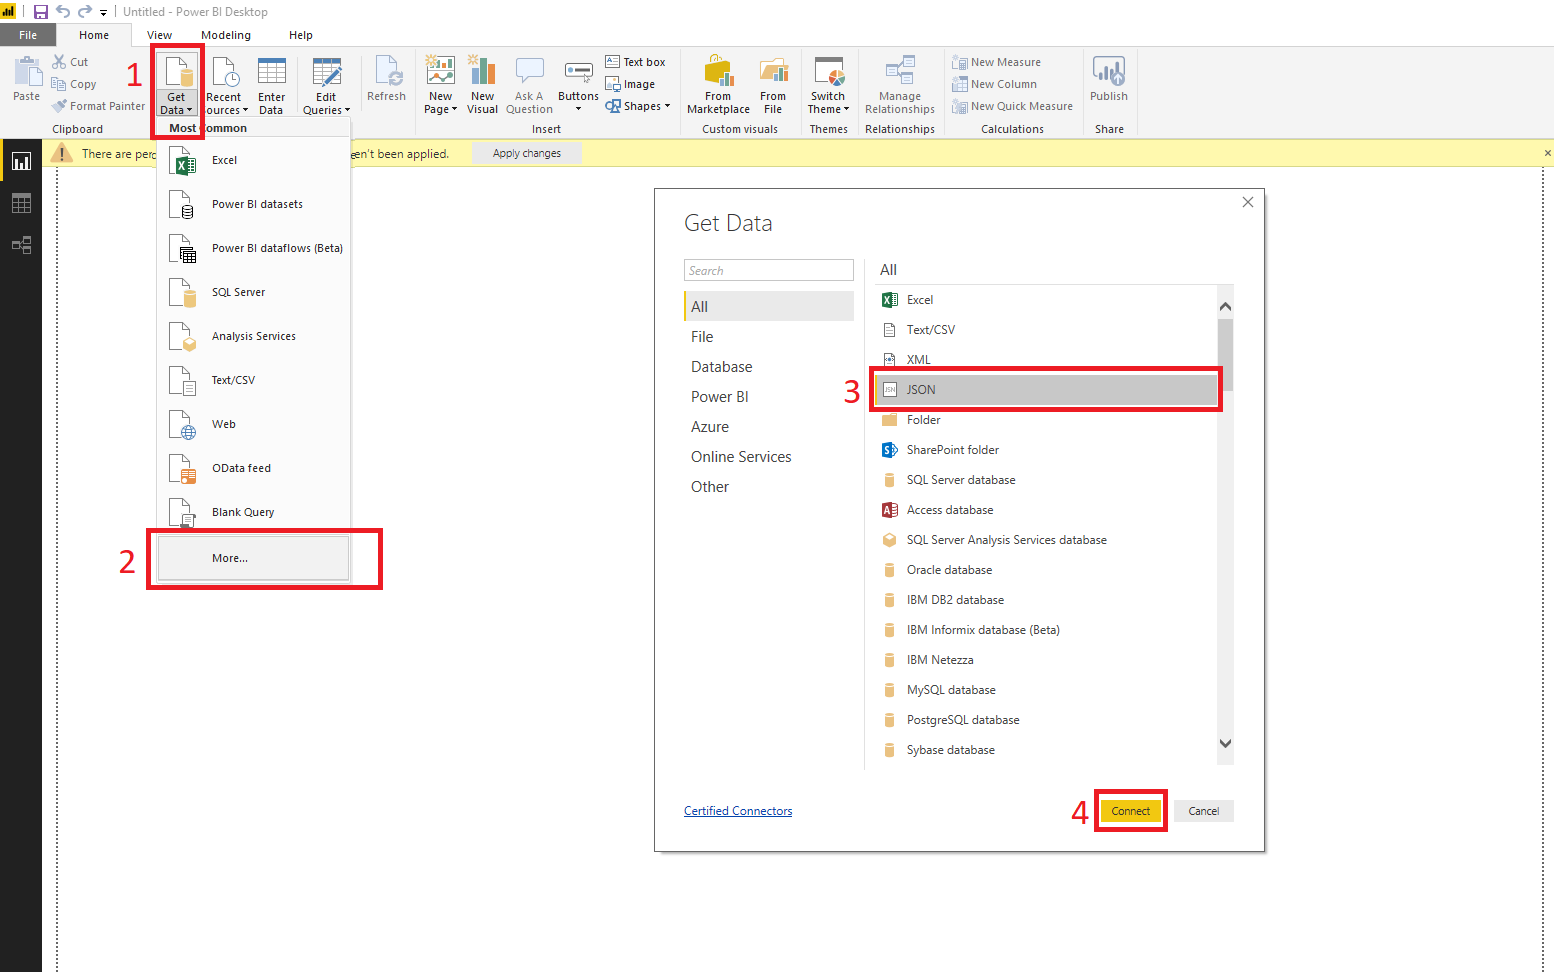The image size is (1554, 972).
Task: Switch to Report view in sidebar
Action: click(x=21, y=161)
